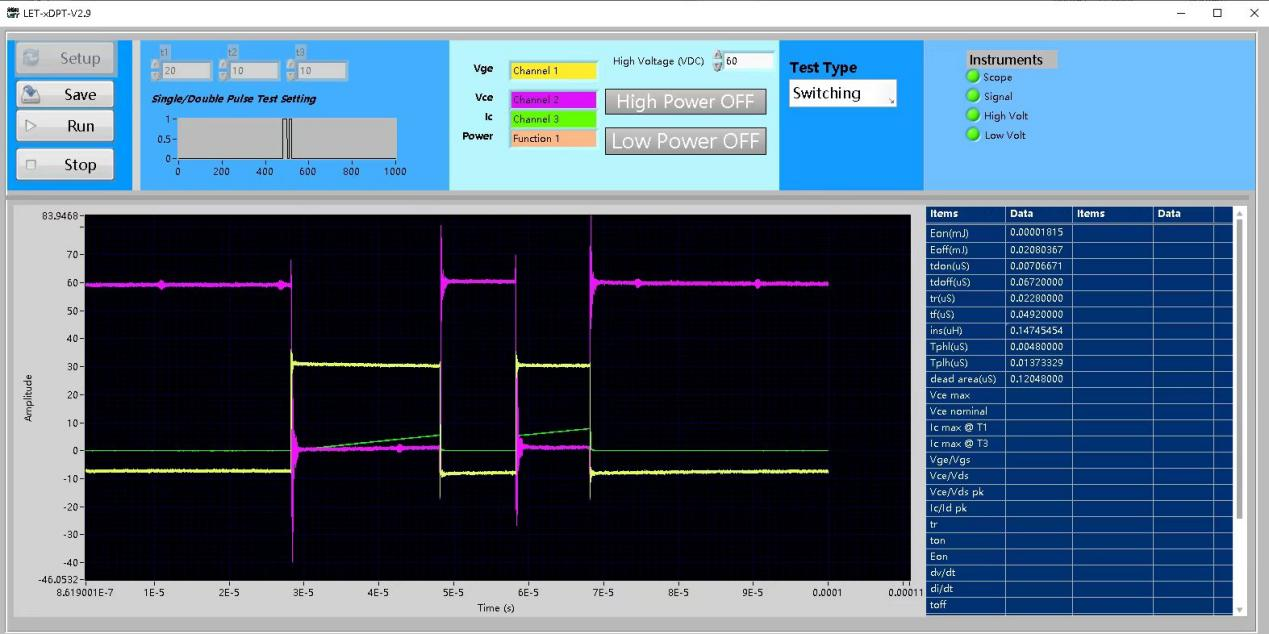Viewport: 1269px width, 634px height.
Task: Click the first Items column header
Action: (966, 214)
